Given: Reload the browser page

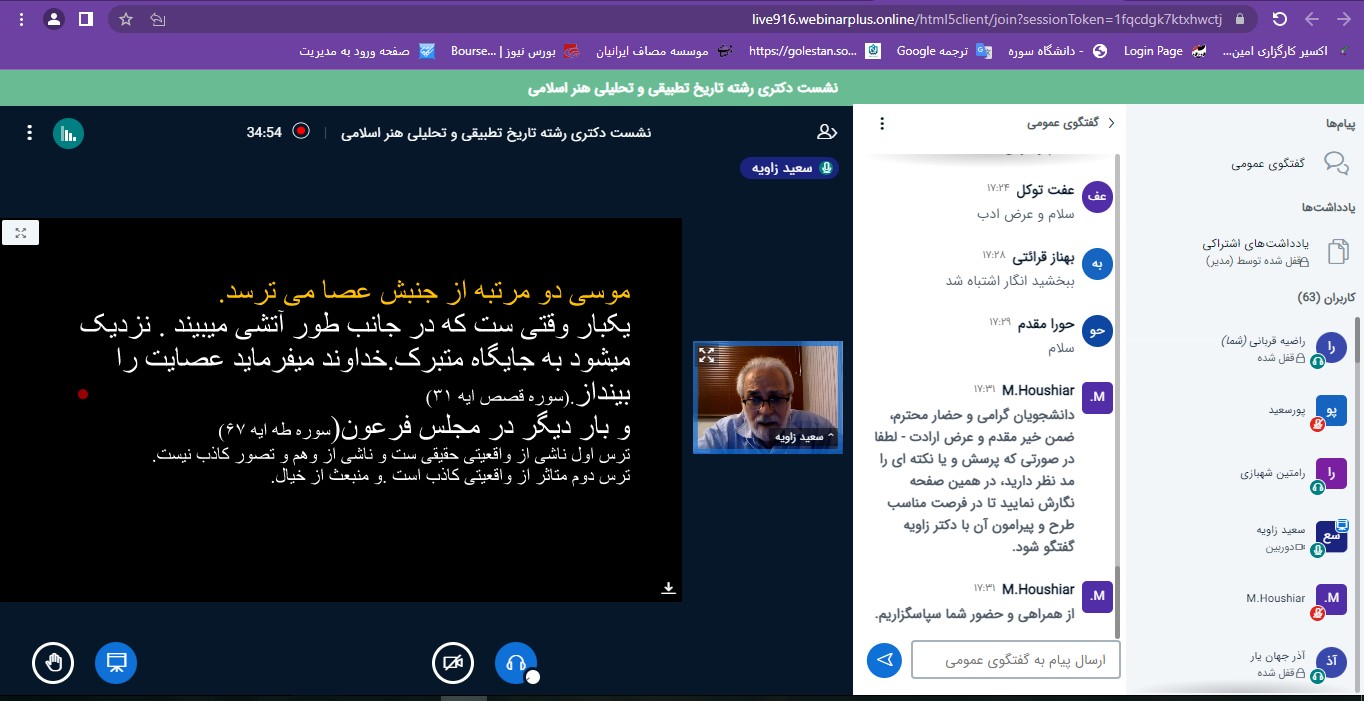Looking at the screenshot, I should point(1279,19).
